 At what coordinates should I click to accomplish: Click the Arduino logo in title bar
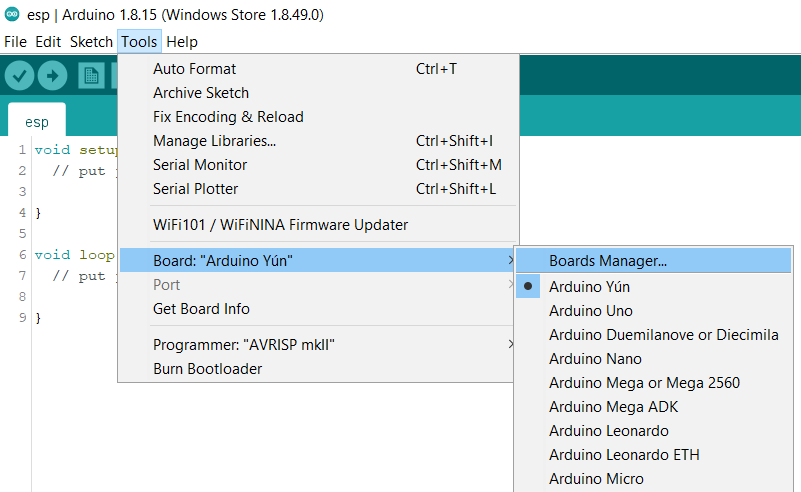coord(12,14)
